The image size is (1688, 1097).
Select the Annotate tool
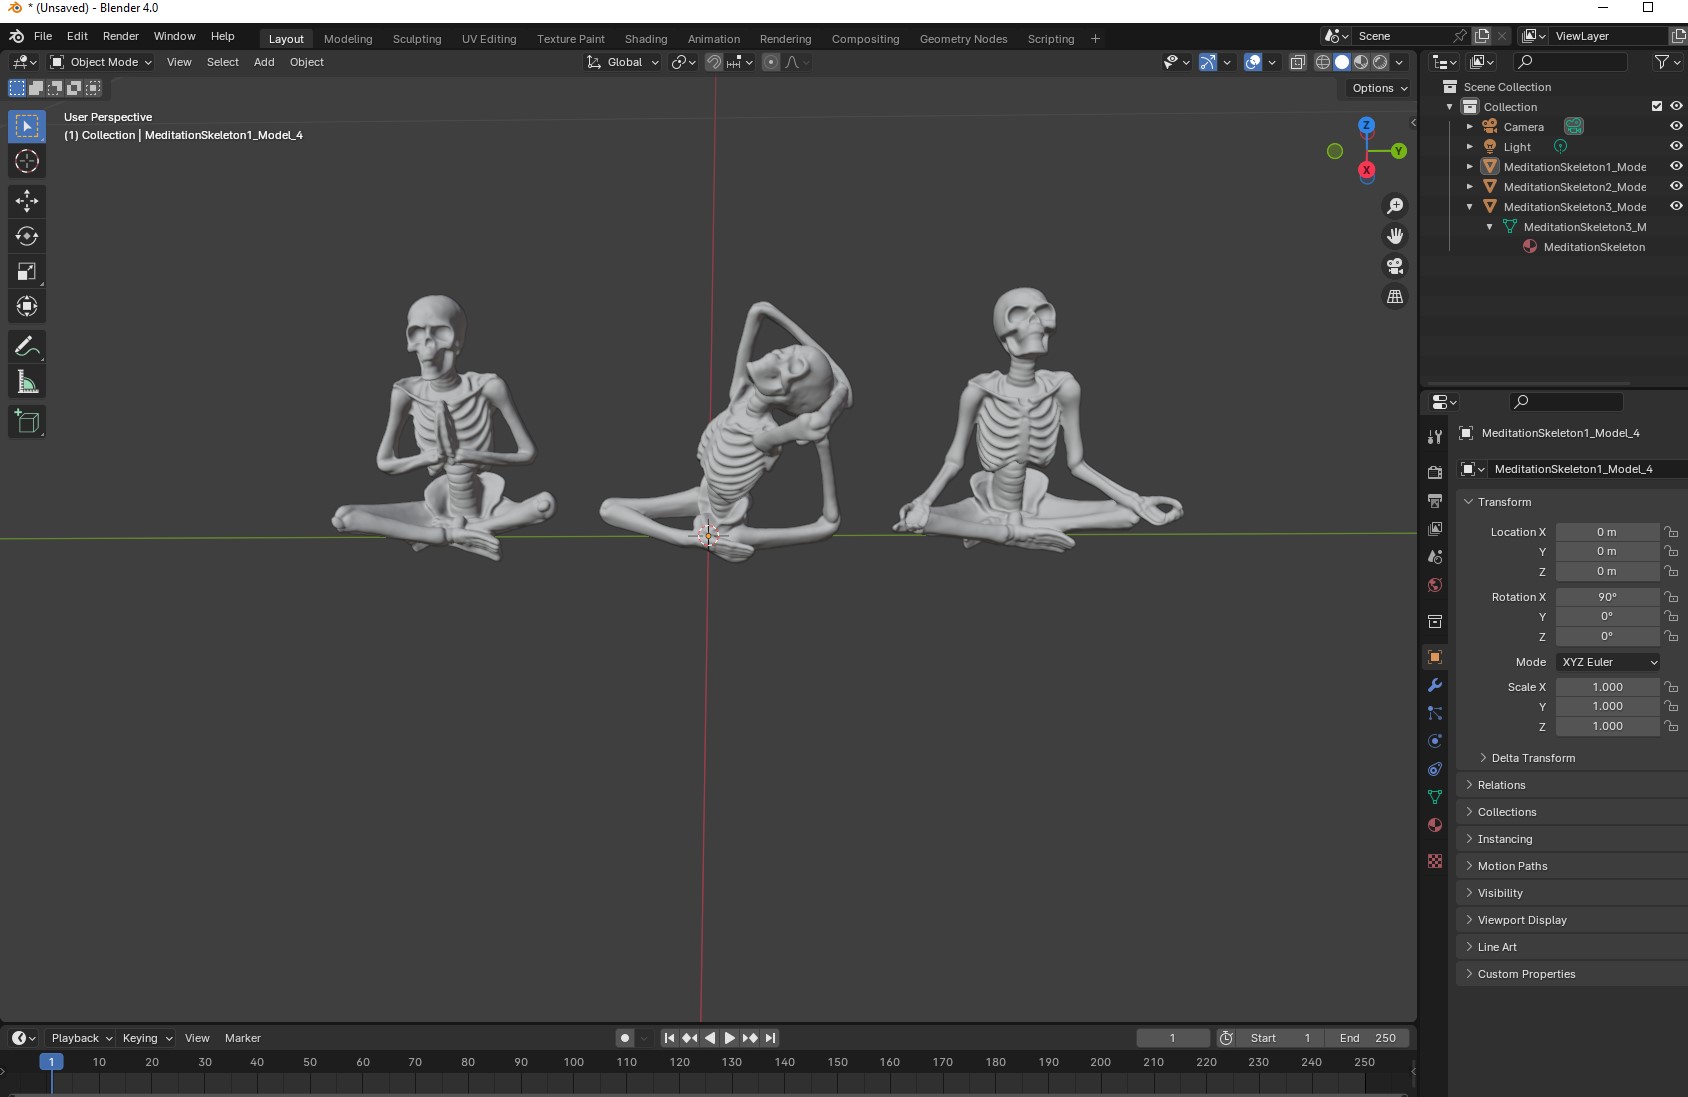(27, 347)
